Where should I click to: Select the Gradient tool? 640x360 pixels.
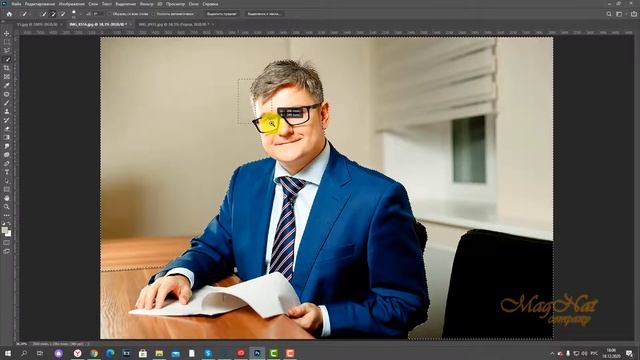pos(7,138)
